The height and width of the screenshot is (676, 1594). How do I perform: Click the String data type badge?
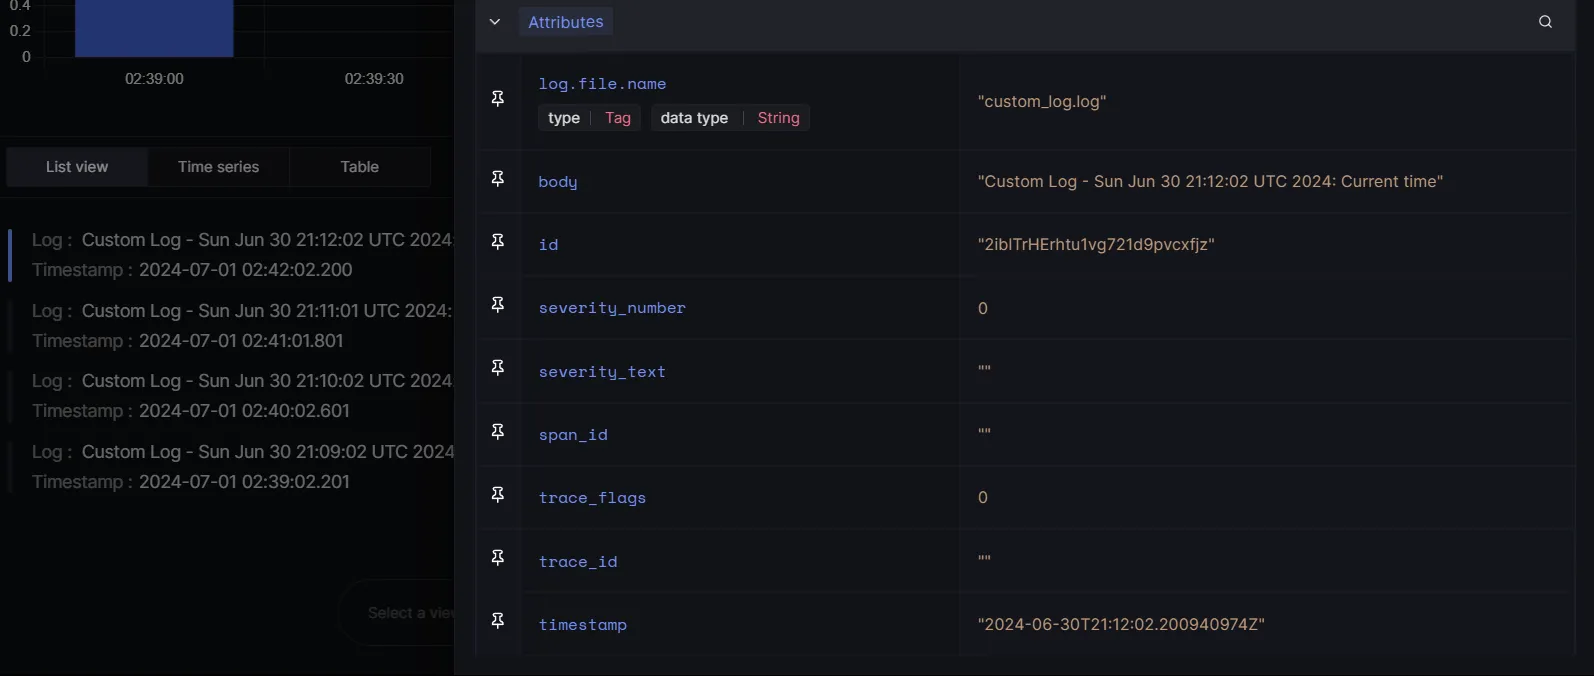tap(779, 118)
